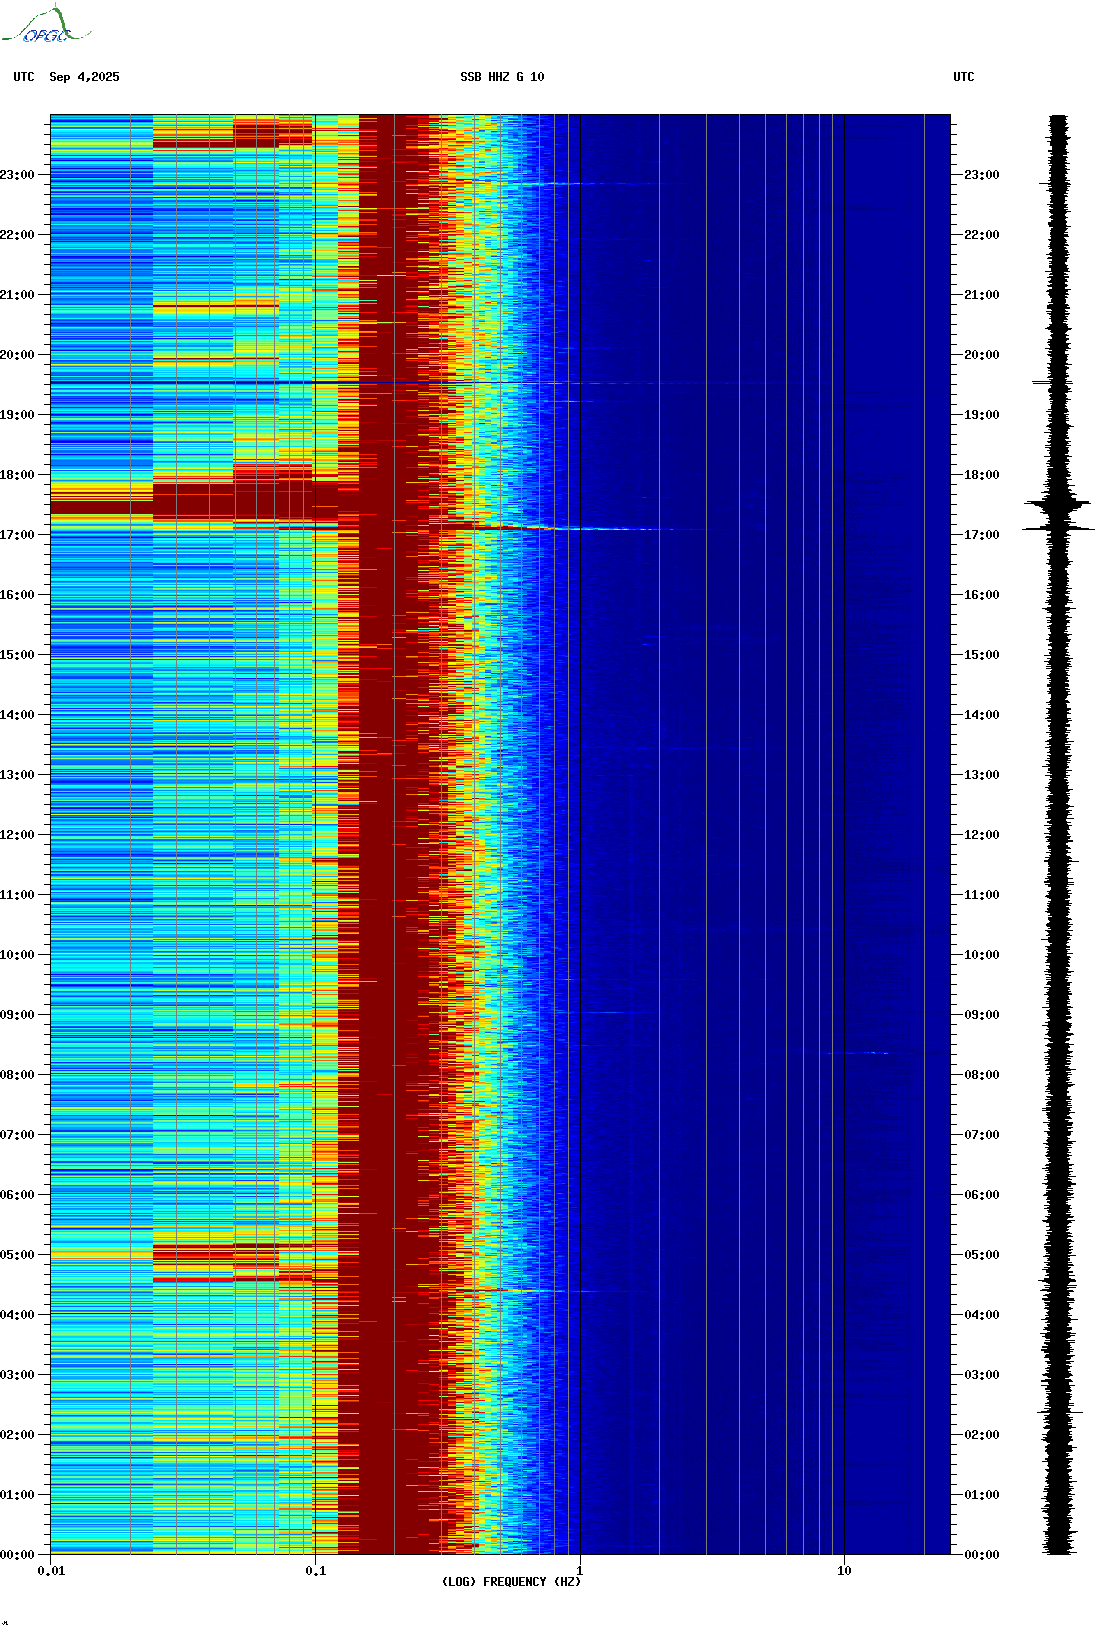
Task: Select the 'Sep 4,2025' date text
Action: pos(84,77)
